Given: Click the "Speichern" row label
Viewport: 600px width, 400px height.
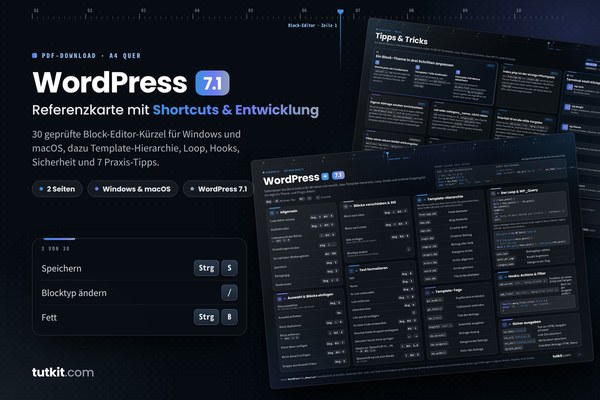Looking at the screenshot, I should pos(61,268).
